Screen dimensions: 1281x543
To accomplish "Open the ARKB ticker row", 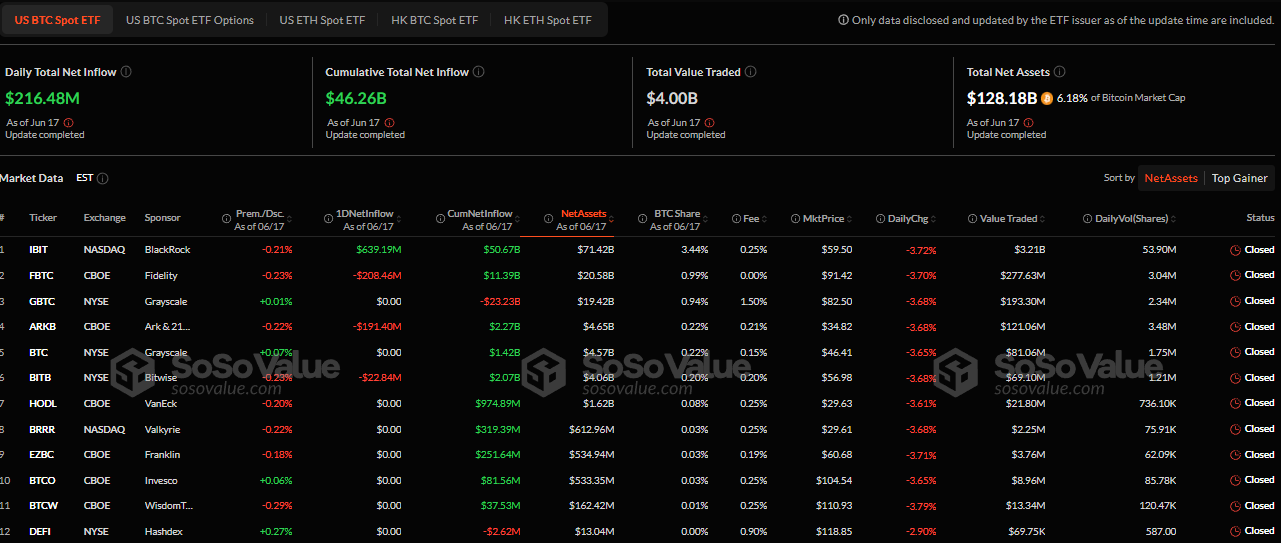I will (640, 326).
